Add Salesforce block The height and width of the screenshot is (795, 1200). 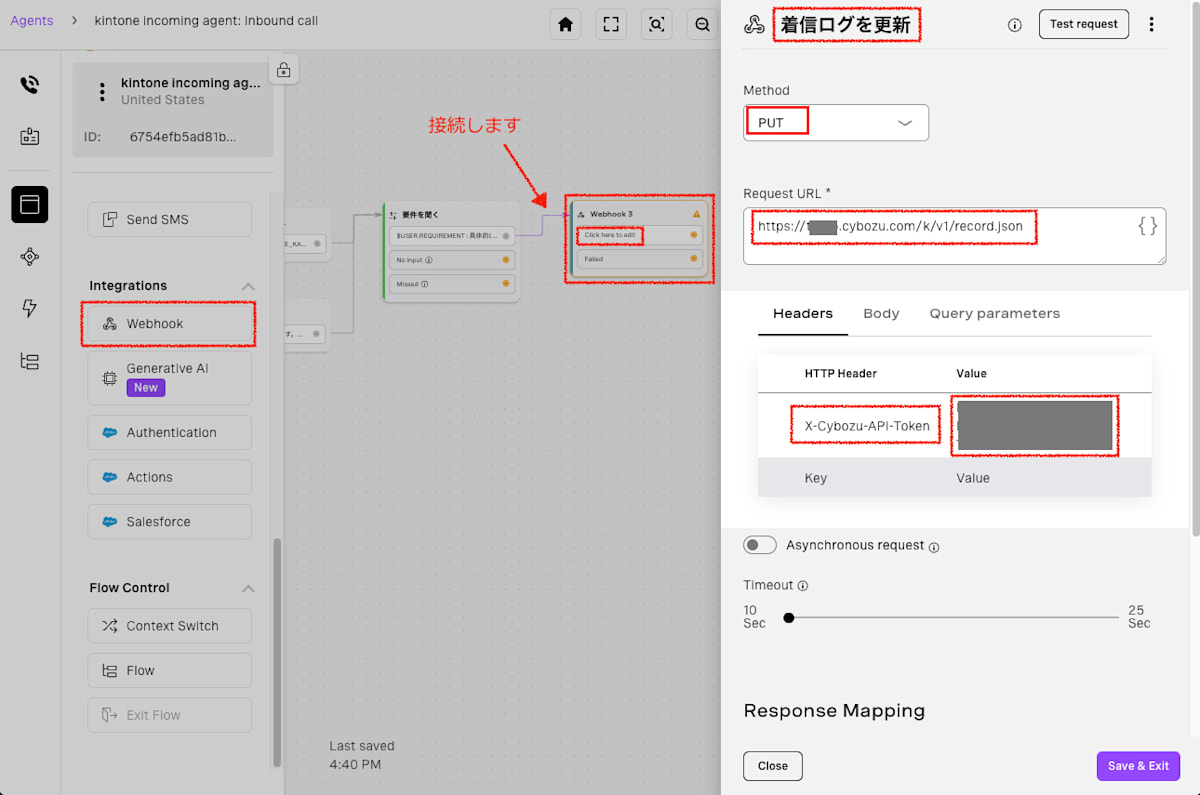[170, 522]
